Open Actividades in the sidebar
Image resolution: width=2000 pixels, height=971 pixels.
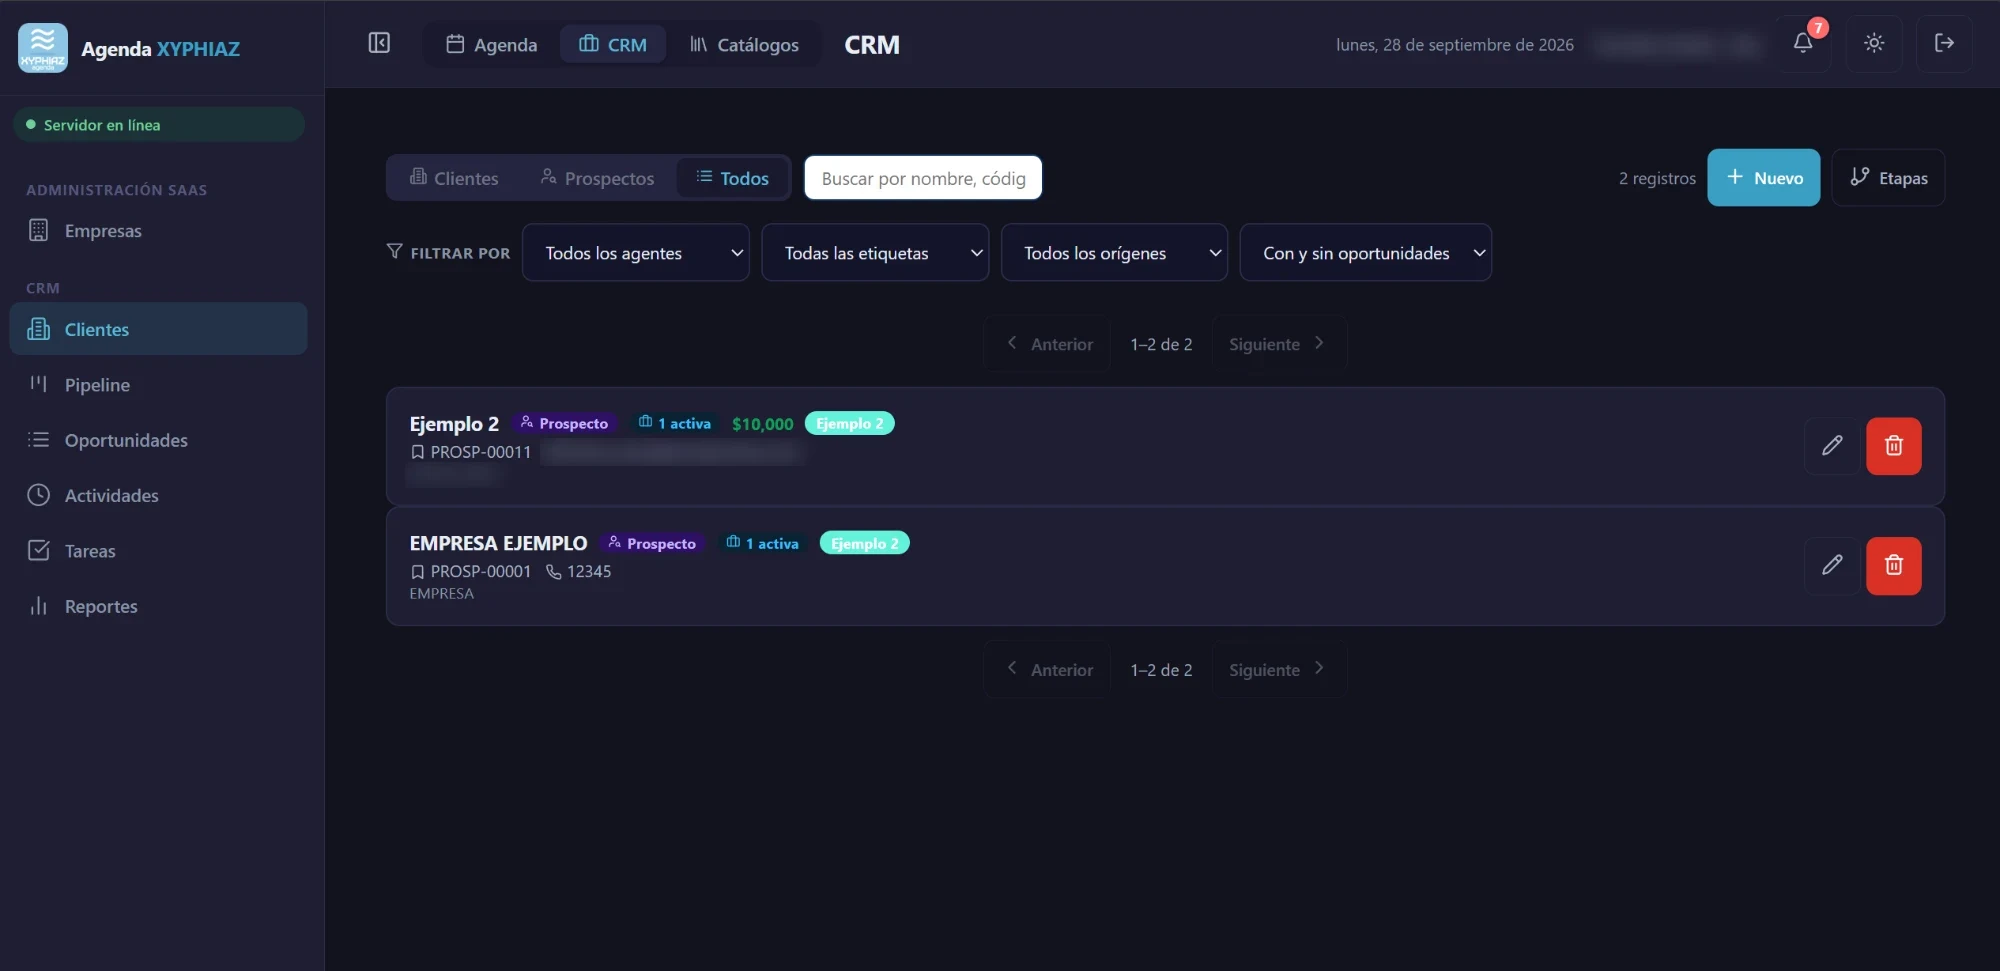158,496
